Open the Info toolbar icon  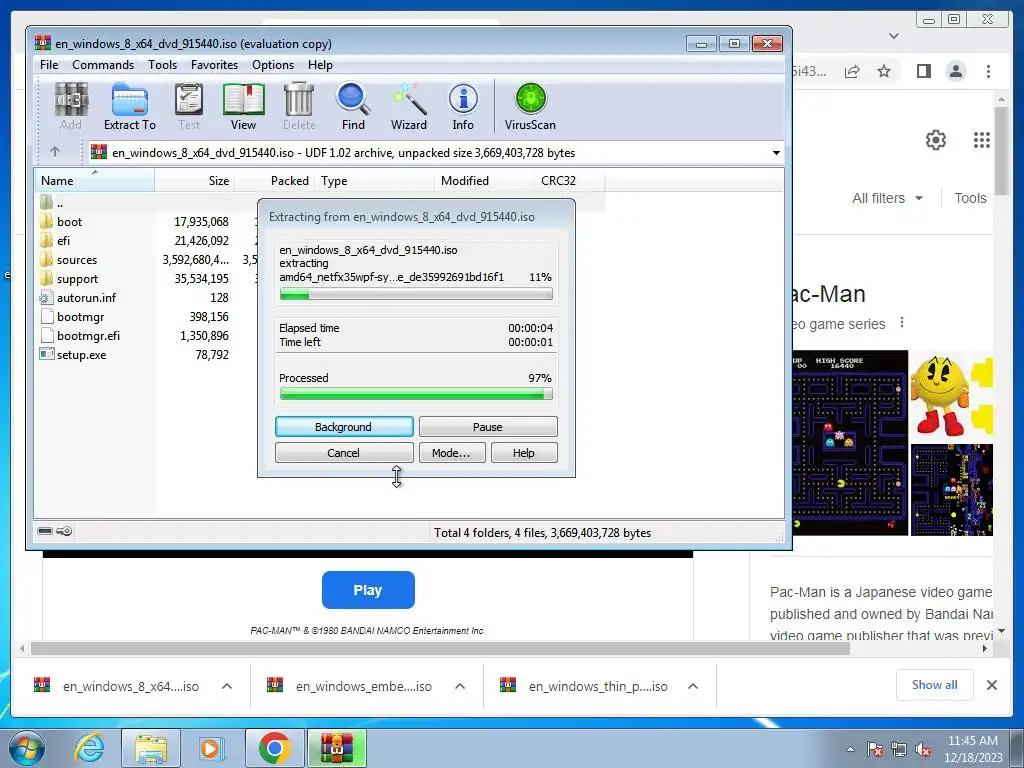pos(463,106)
